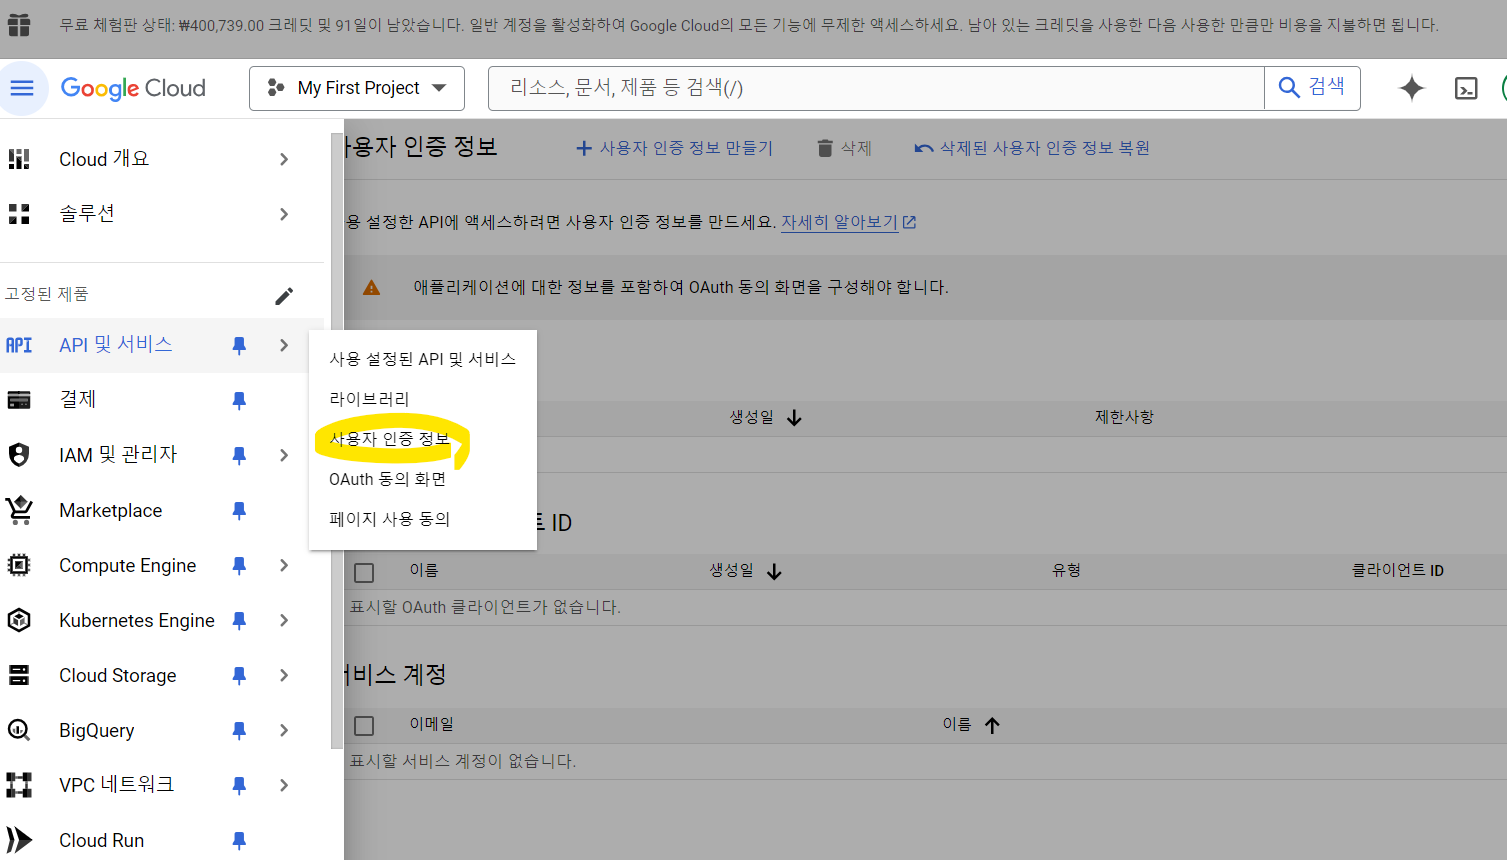Expand Cloud Storage submenu chevron
This screenshot has width=1507, height=860.
284,675
